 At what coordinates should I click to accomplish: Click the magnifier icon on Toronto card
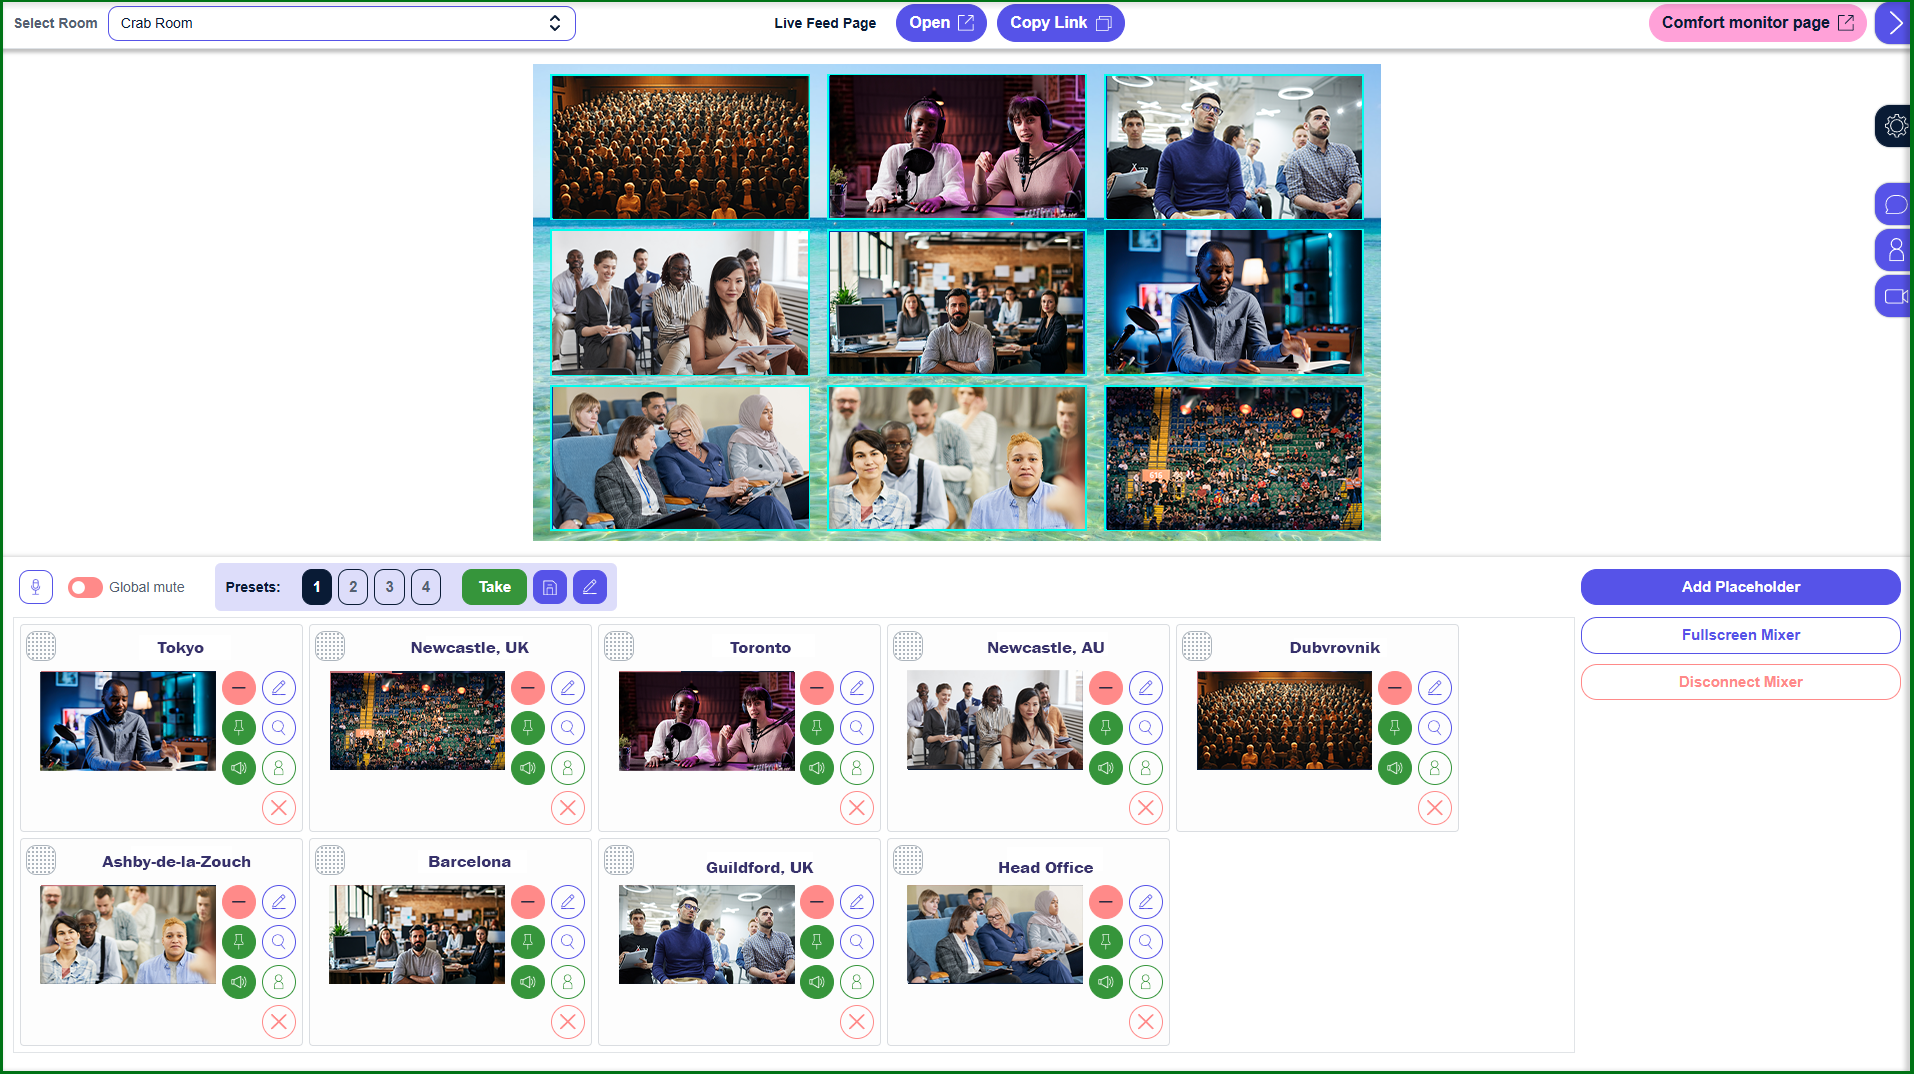[857, 728]
